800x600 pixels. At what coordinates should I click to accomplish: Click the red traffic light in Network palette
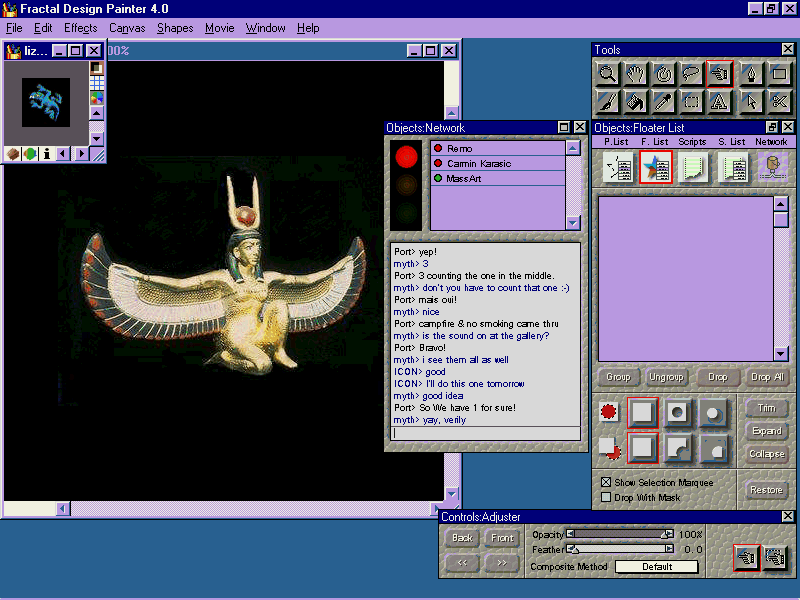406,157
